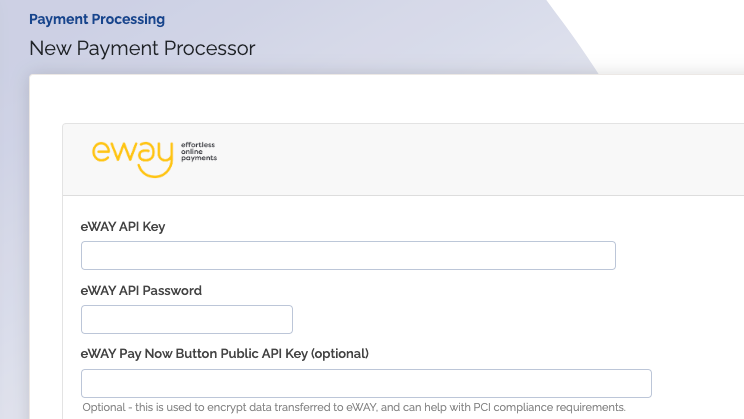Click the gray eWAY header panel

coord(450,160)
